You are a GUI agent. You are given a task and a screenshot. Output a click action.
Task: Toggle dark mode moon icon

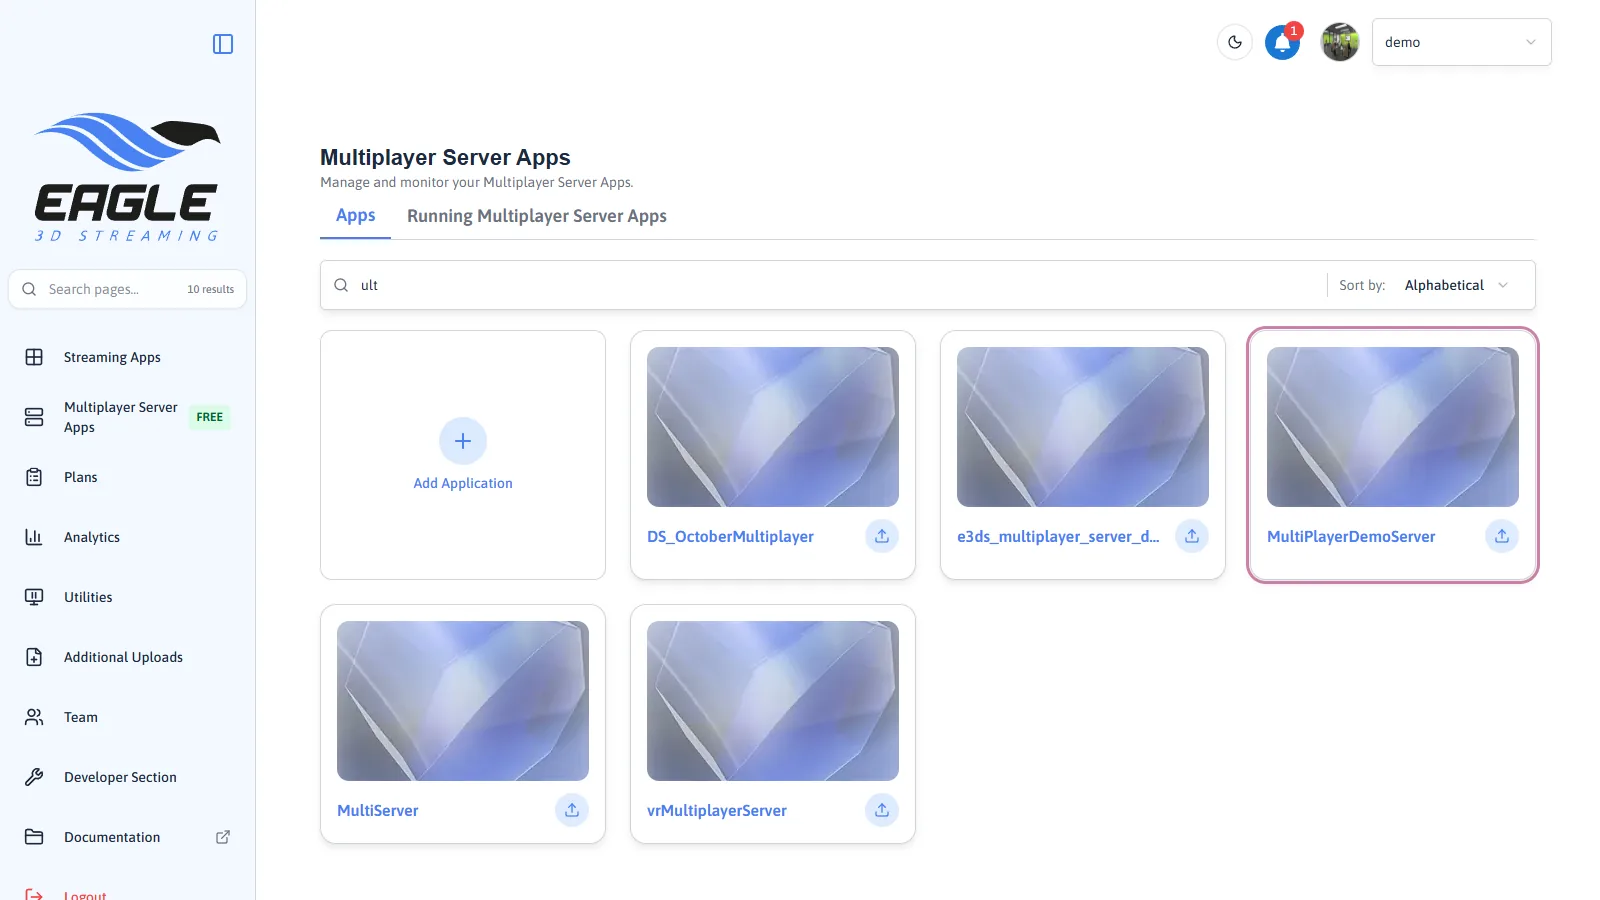[x=1235, y=42]
